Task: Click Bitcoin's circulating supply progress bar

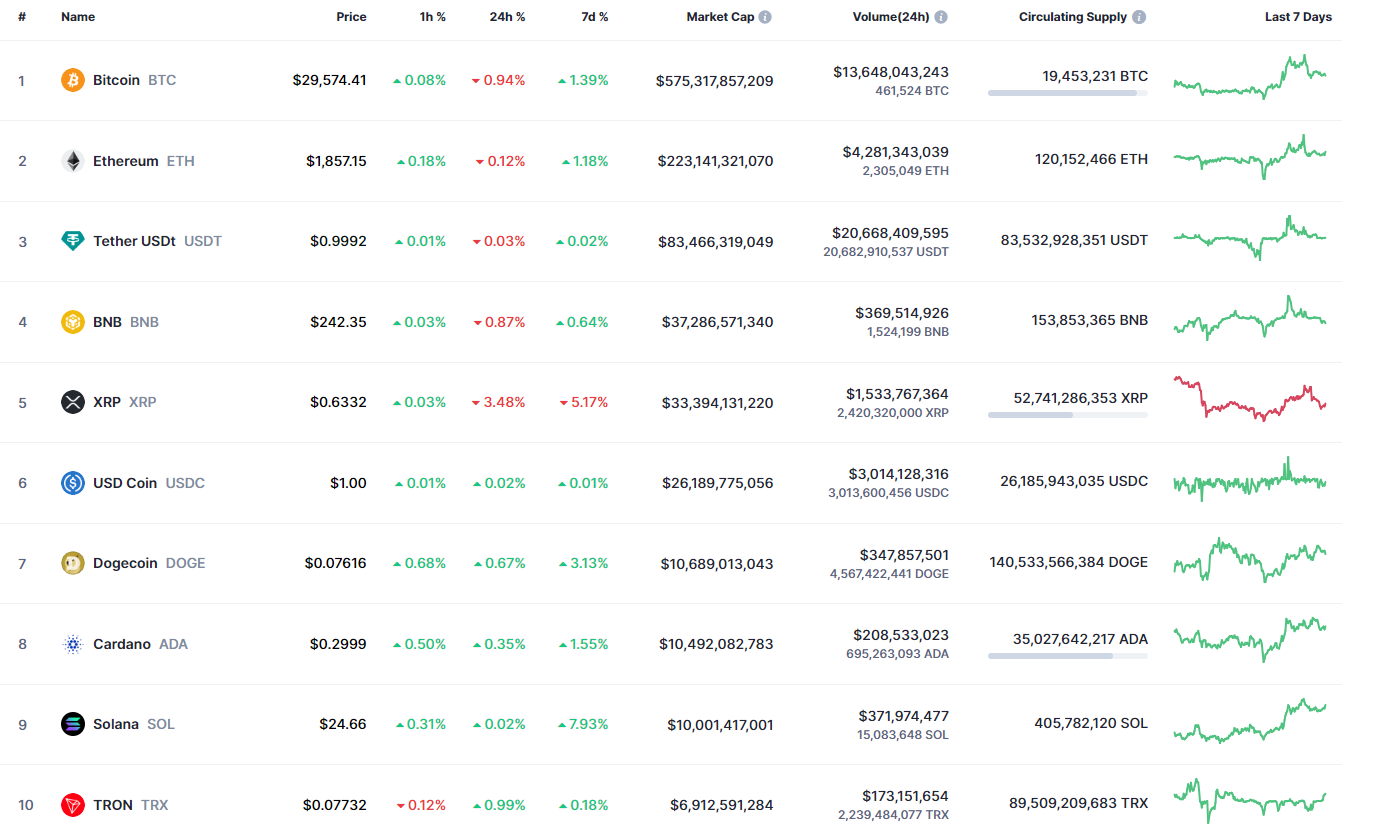Action: coord(1066,93)
